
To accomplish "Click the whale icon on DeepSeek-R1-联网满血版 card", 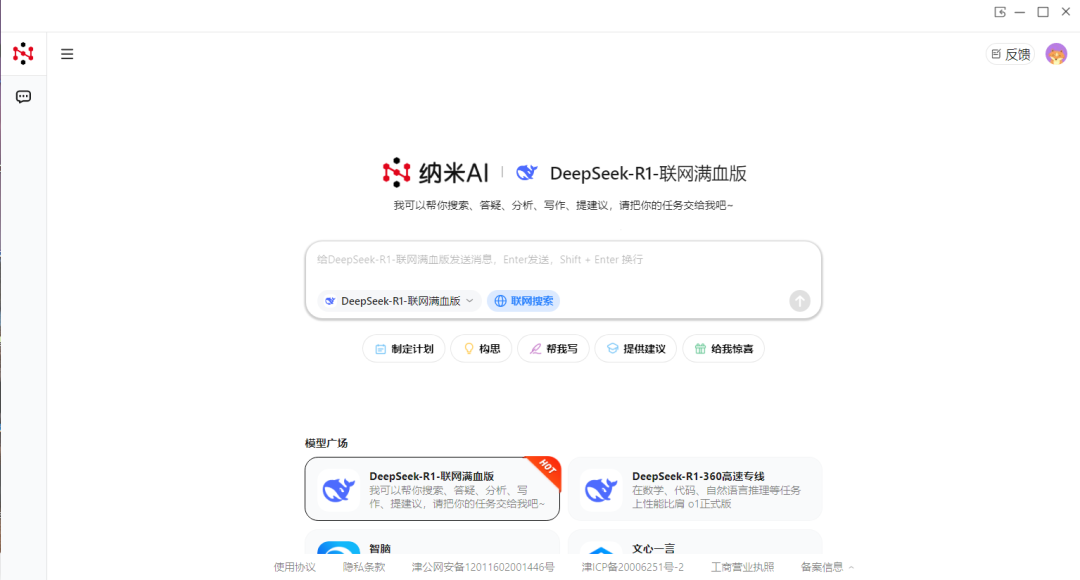I will tap(339, 490).
